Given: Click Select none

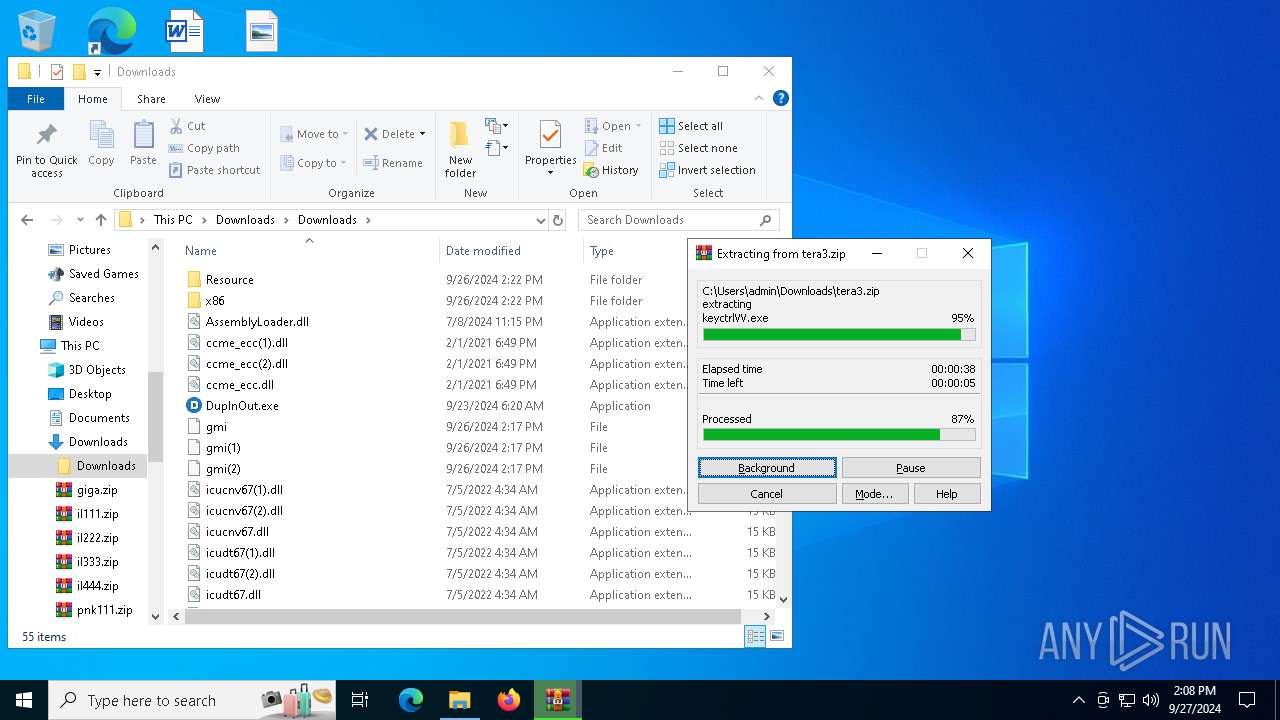Looking at the screenshot, I should click(x=698, y=148).
